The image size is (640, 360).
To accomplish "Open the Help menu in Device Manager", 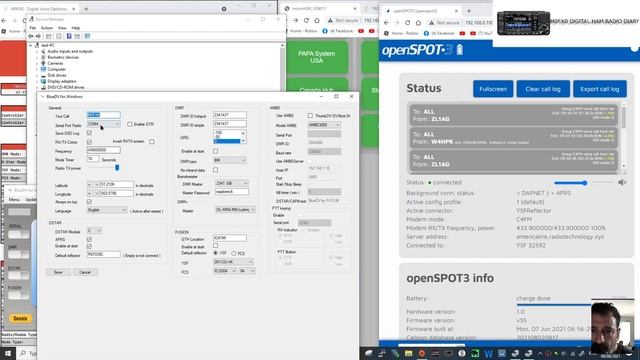I will pyautogui.click(x=76, y=28).
